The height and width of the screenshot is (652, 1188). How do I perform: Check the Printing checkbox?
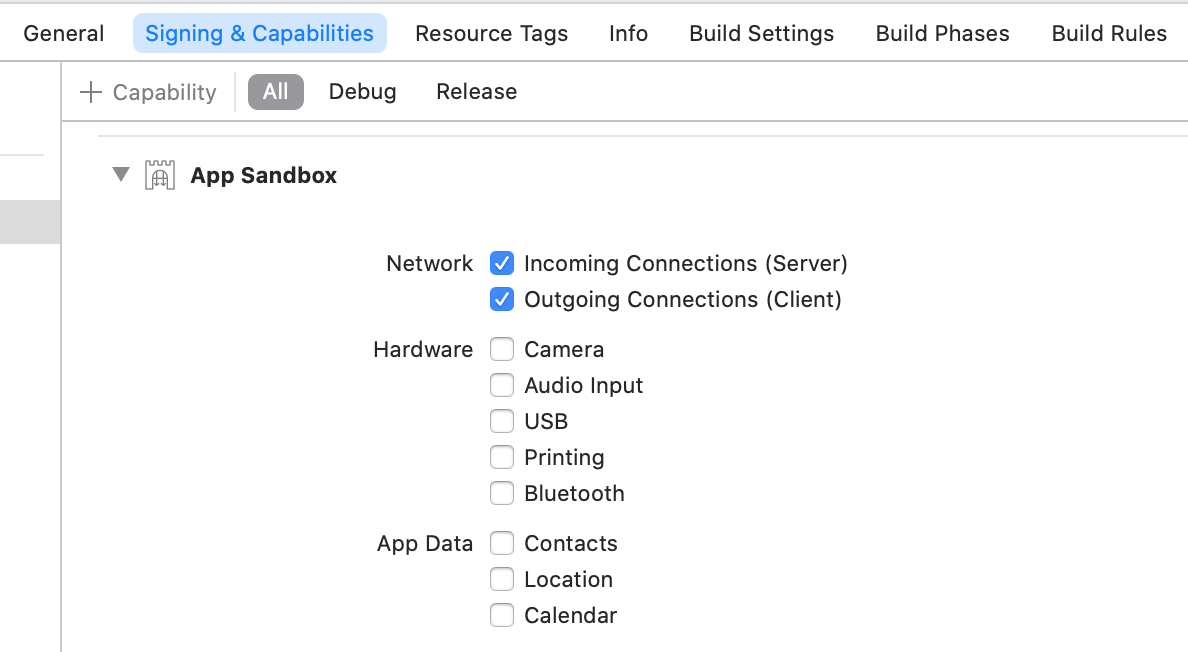502,458
